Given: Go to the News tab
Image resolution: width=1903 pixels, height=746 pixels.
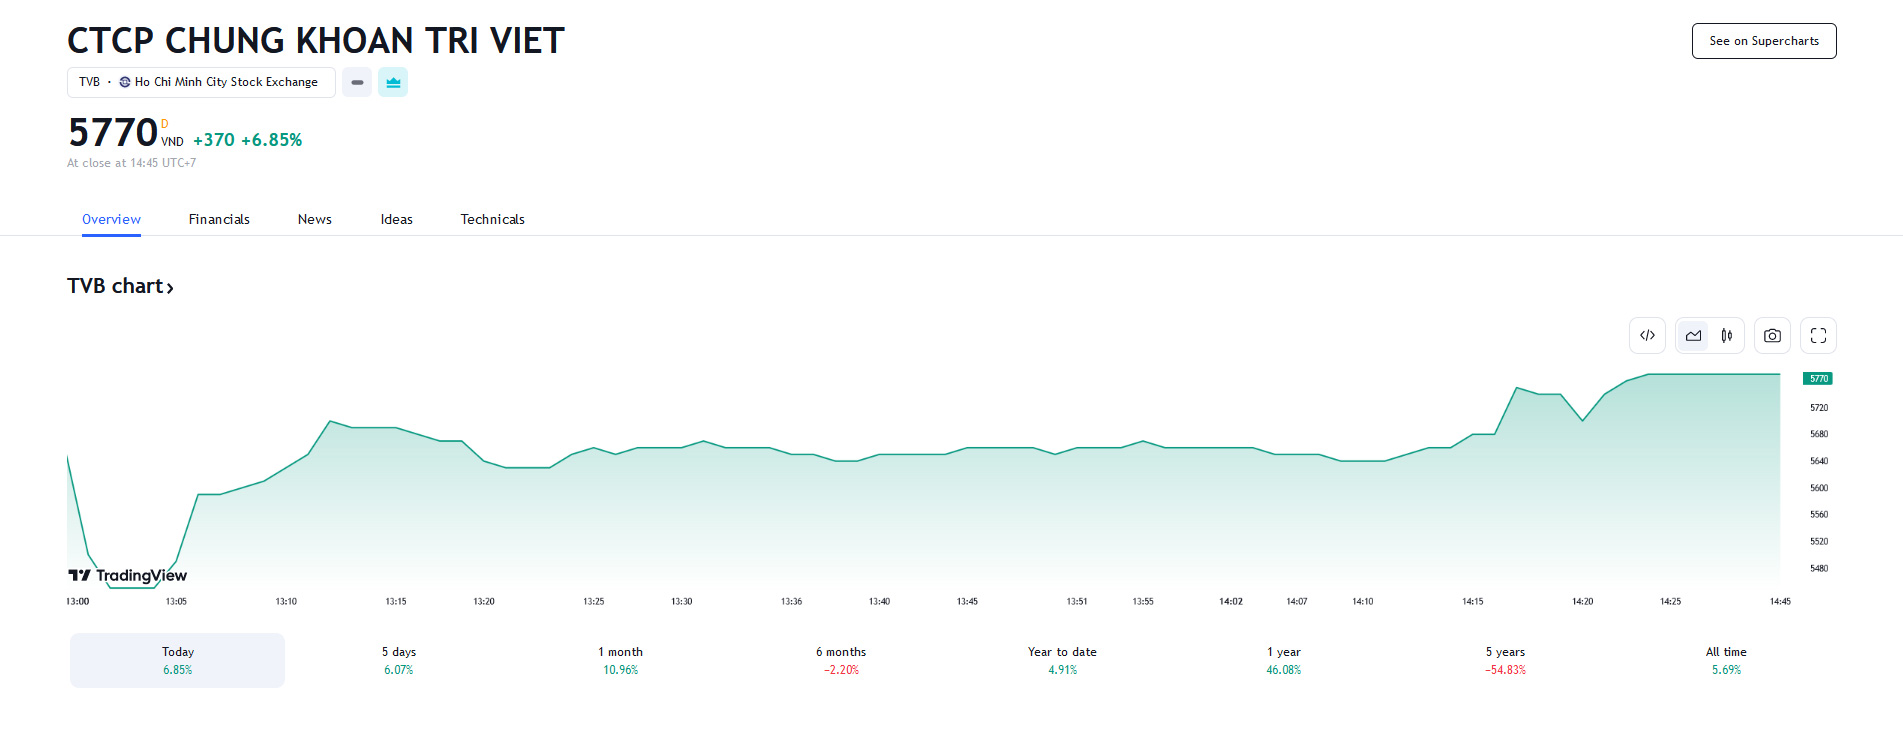Looking at the screenshot, I should pyautogui.click(x=314, y=219).
